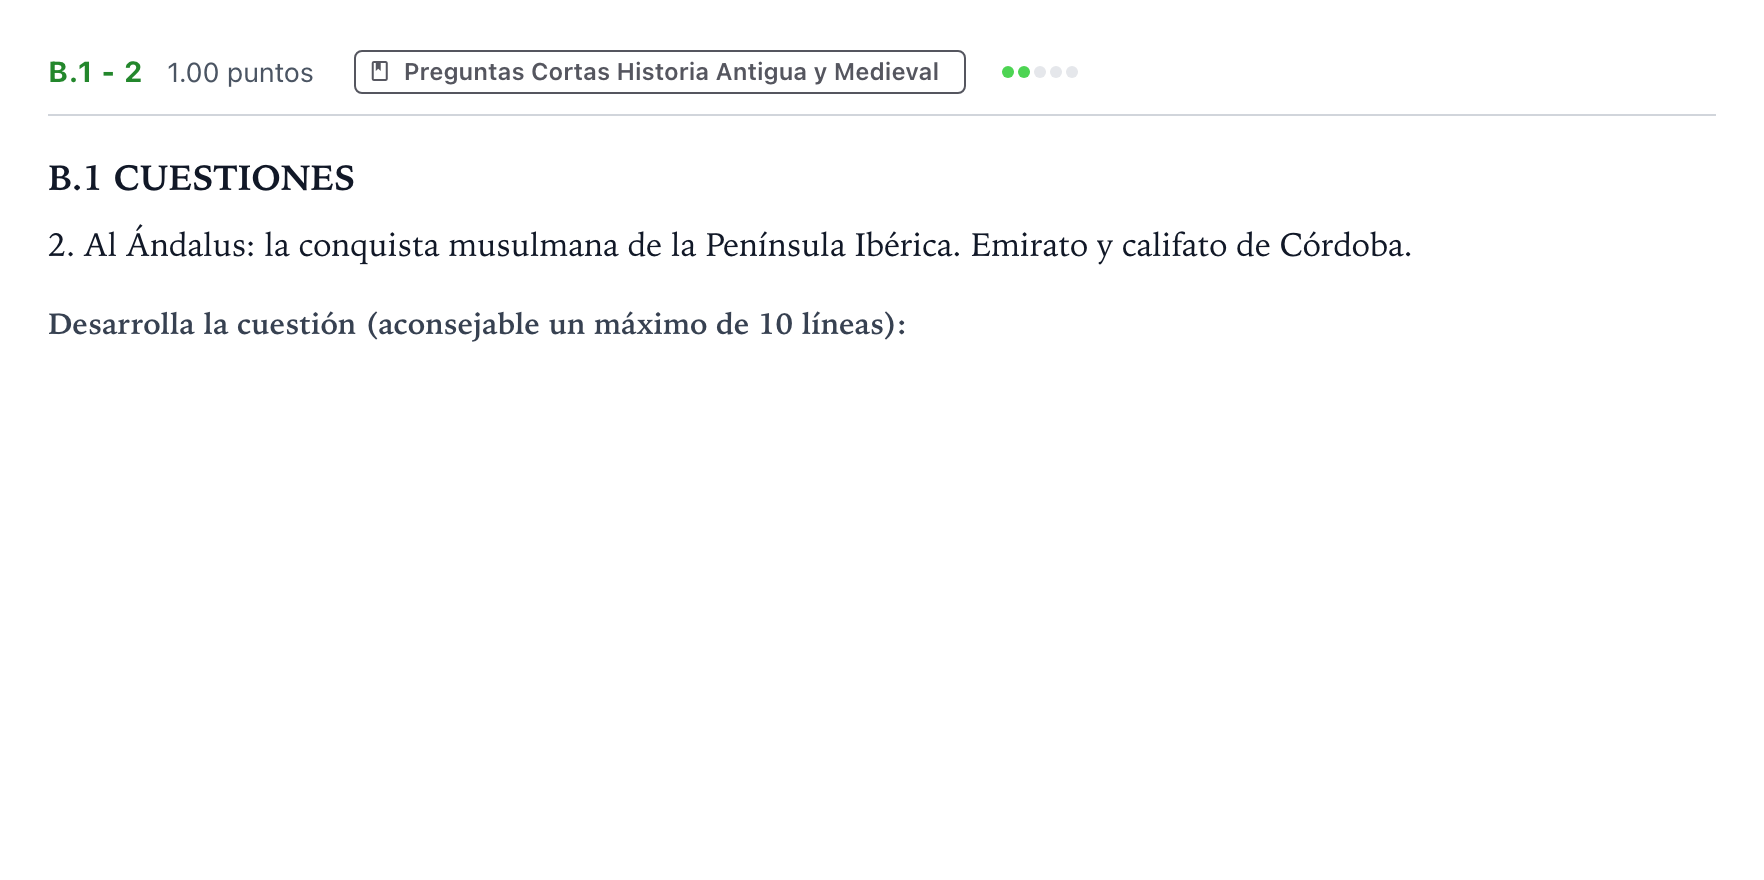Click the 1.00 puntos score text
The width and height of the screenshot is (1764, 880).
[x=240, y=73]
